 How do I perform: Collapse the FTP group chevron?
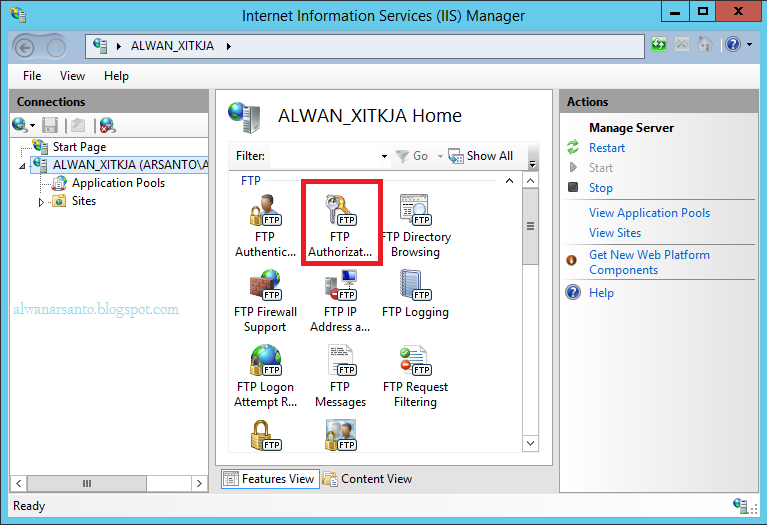(x=509, y=181)
